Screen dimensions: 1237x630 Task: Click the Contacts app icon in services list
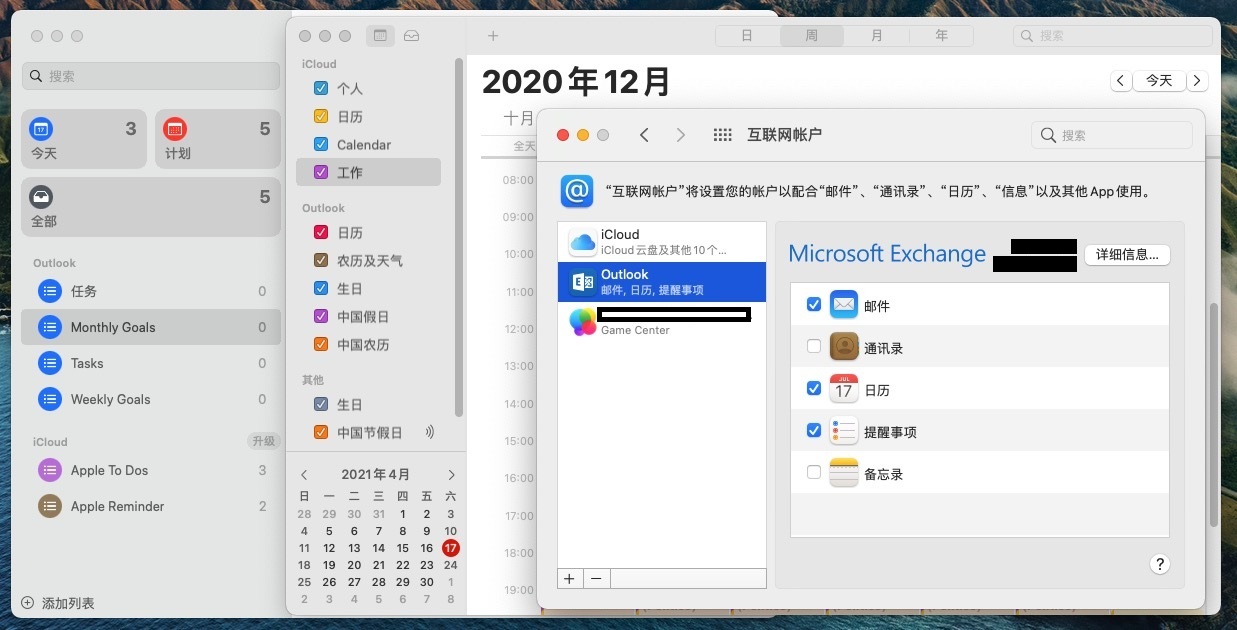pyautogui.click(x=844, y=346)
